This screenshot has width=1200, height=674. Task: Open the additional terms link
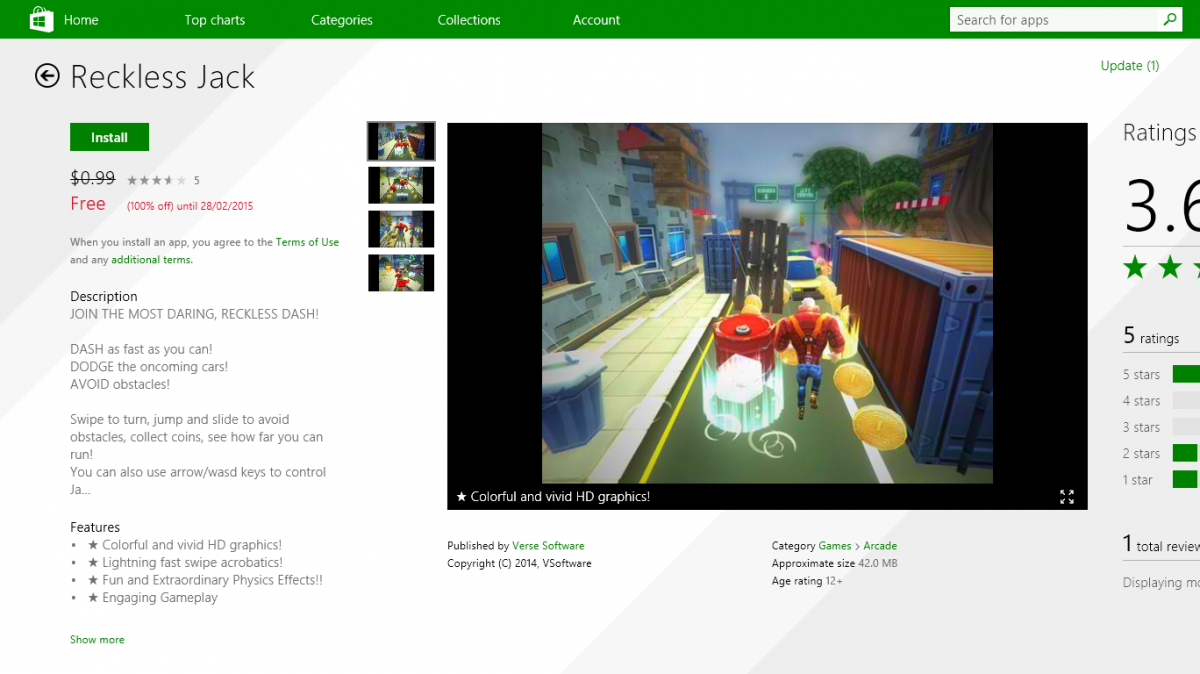[152, 260]
